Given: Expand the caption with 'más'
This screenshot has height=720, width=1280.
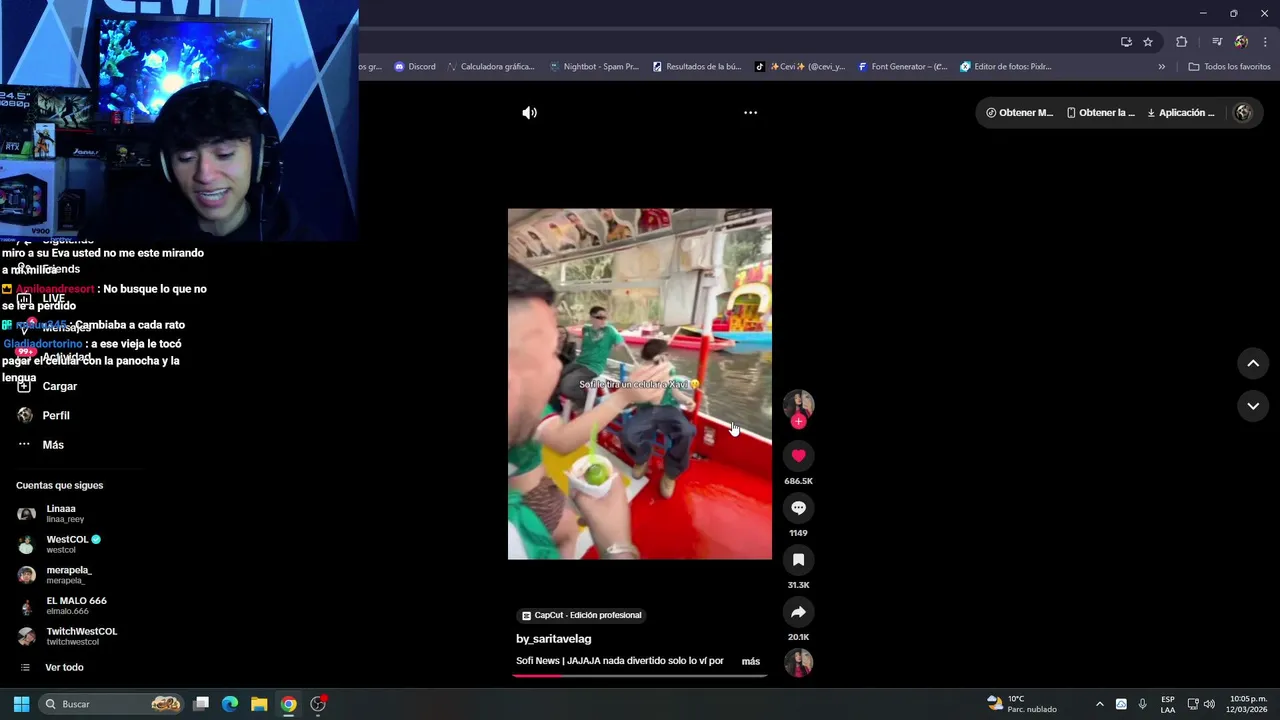Looking at the screenshot, I should click(751, 661).
